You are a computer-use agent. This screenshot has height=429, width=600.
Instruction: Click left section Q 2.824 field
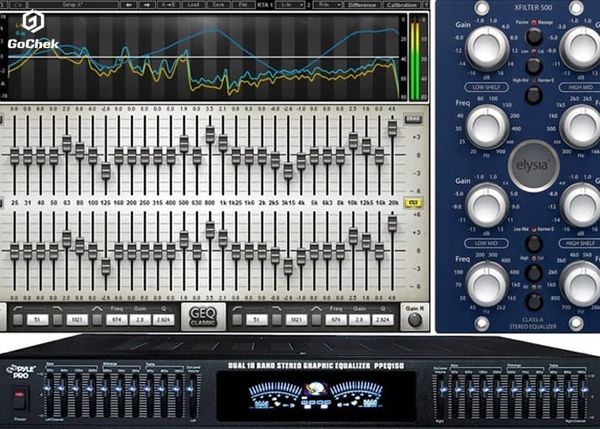coord(163,320)
